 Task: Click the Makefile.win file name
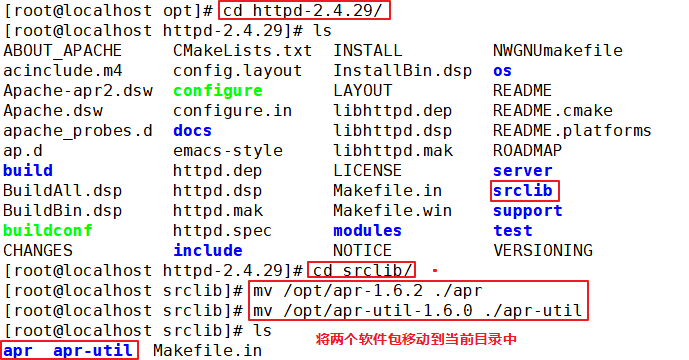[x=392, y=211]
